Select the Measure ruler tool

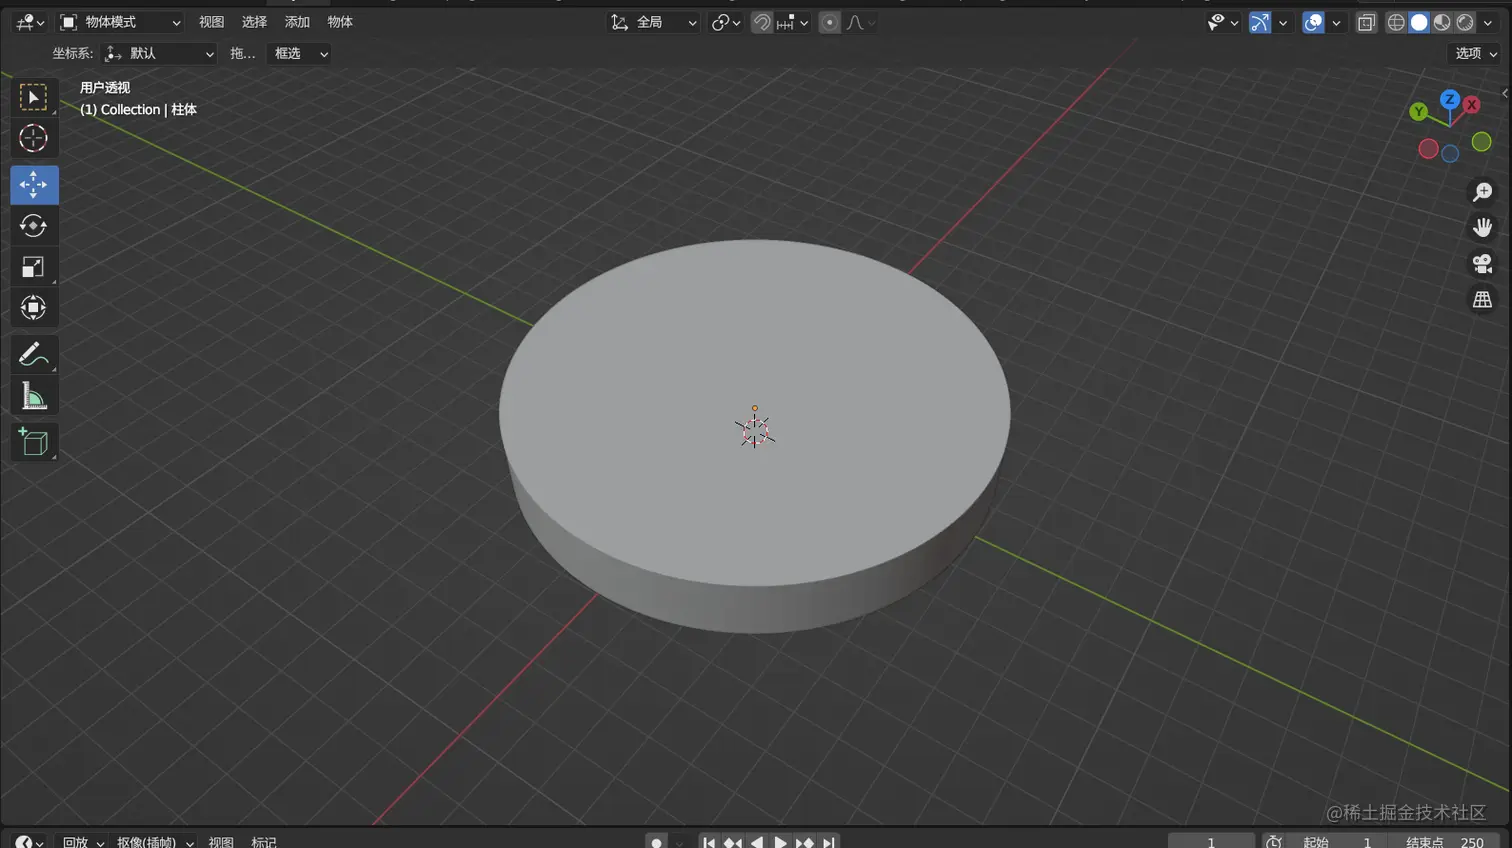(x=33, y=396)
